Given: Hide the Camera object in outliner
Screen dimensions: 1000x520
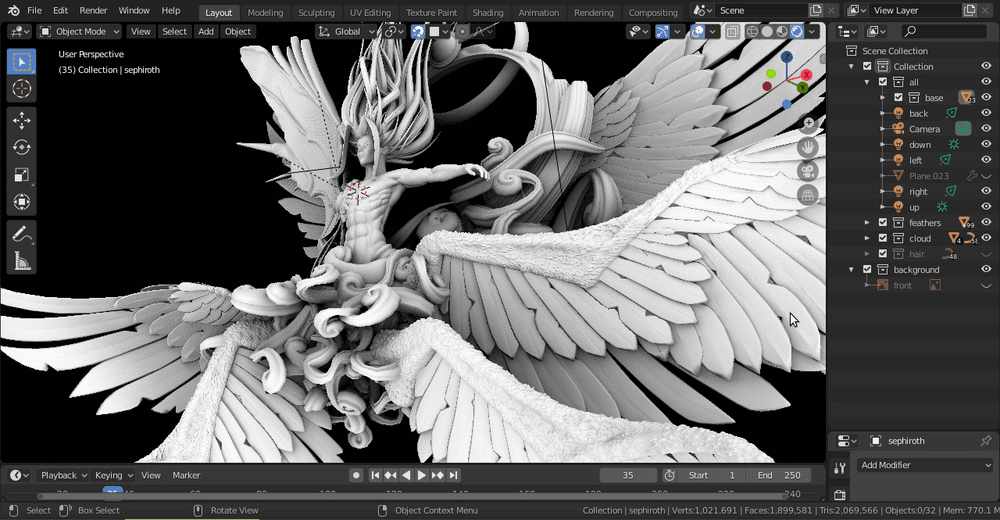Looking at the screenshot, I should click(x=986, y=129).
